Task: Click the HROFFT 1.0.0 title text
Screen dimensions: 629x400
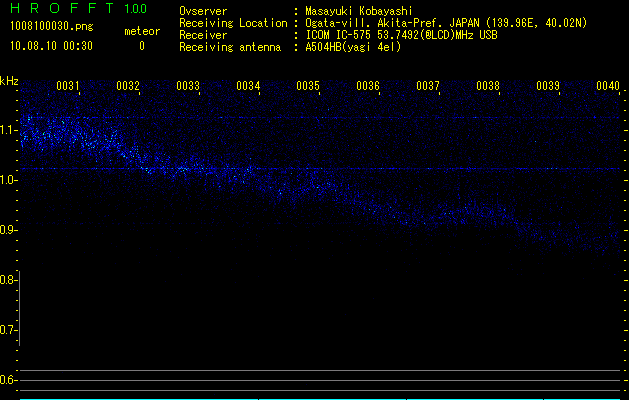Action: [78, 8]
